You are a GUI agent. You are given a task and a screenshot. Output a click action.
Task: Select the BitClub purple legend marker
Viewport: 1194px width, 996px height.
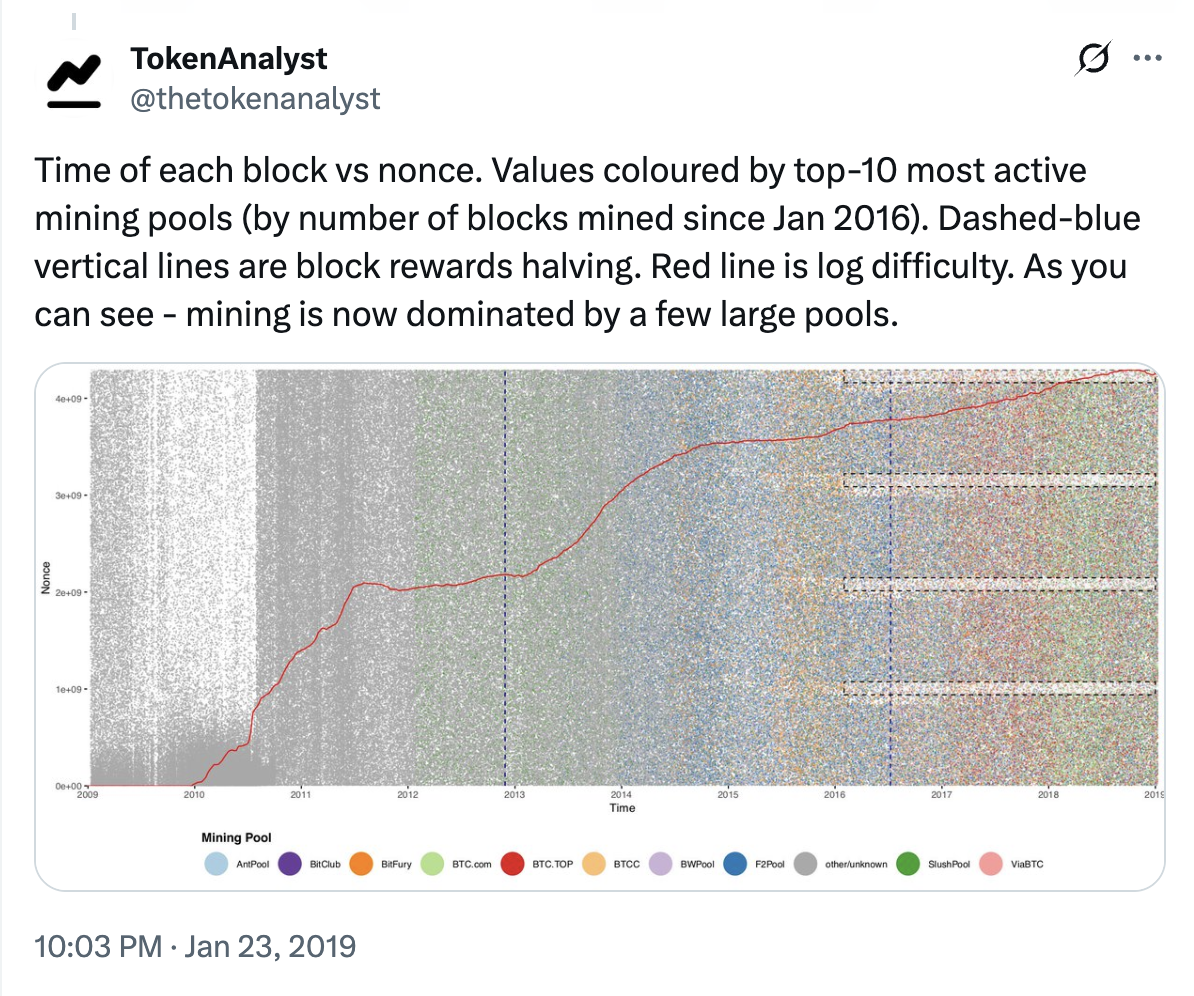(292, 864)
